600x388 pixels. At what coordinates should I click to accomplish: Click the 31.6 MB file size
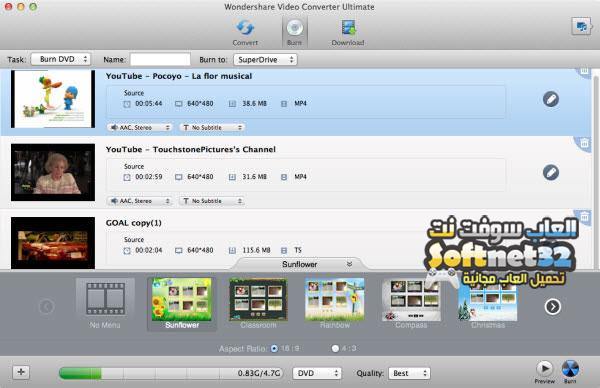tap(254, 177)
